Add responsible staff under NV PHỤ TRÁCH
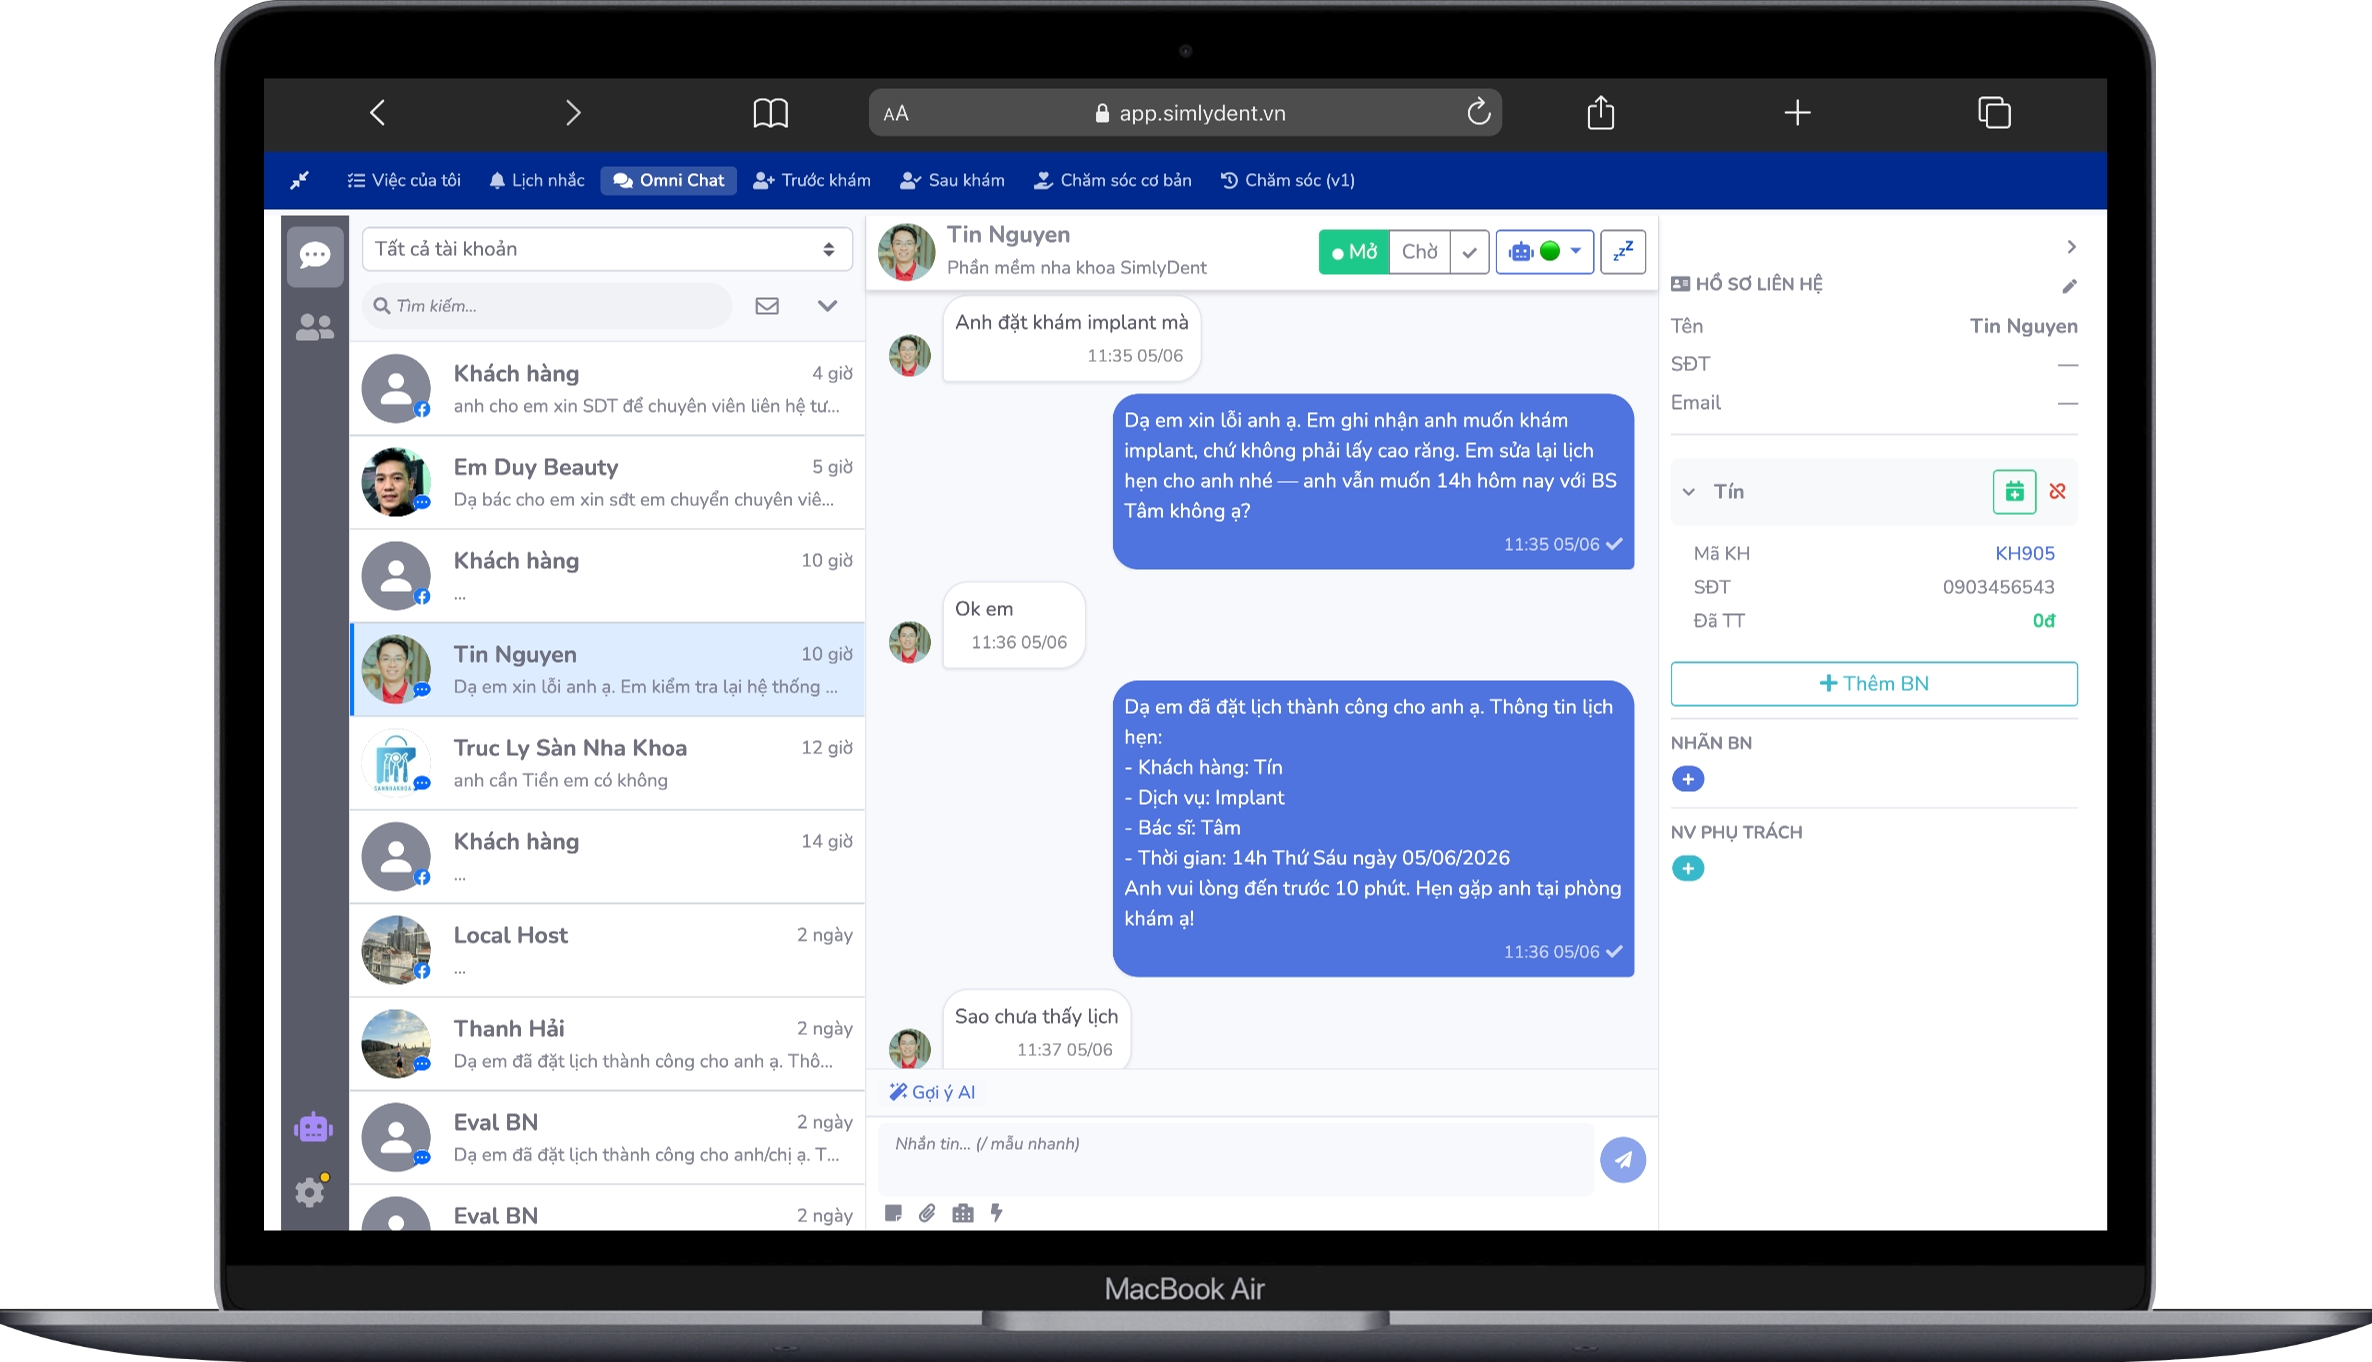The image size is (2372, 1362). 1688,868
